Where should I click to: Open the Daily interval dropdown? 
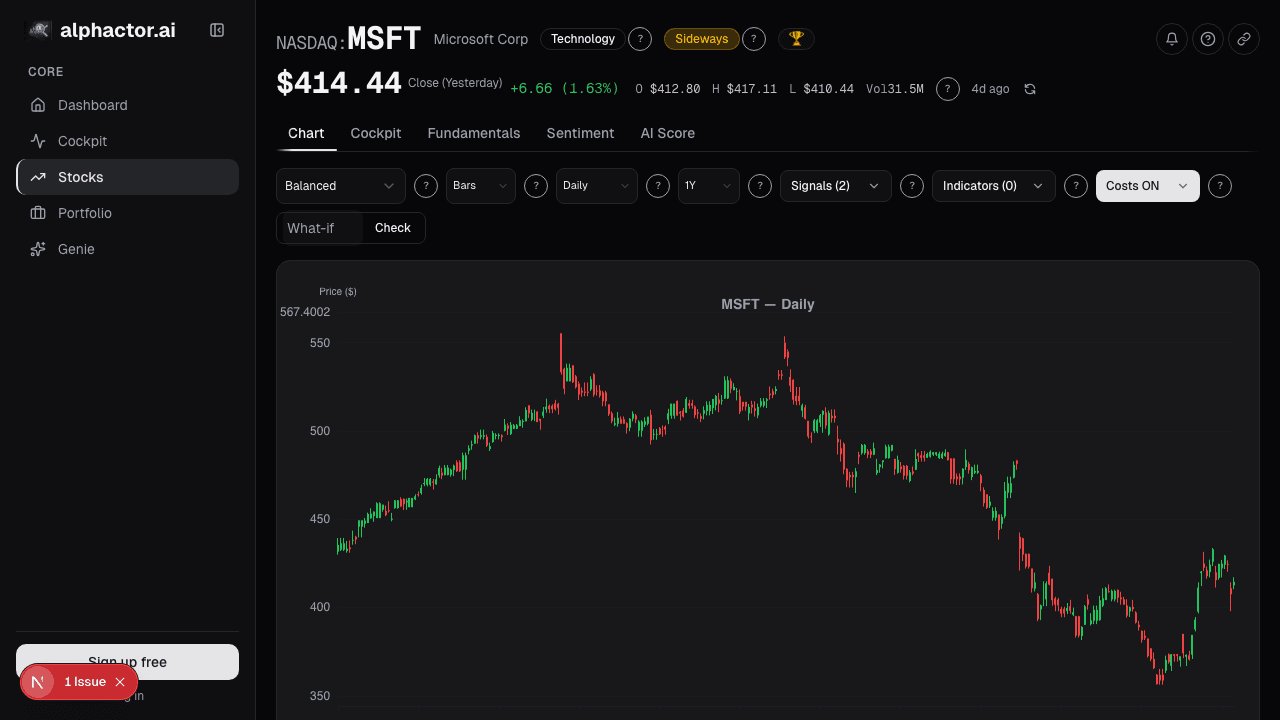coord(597,186)
